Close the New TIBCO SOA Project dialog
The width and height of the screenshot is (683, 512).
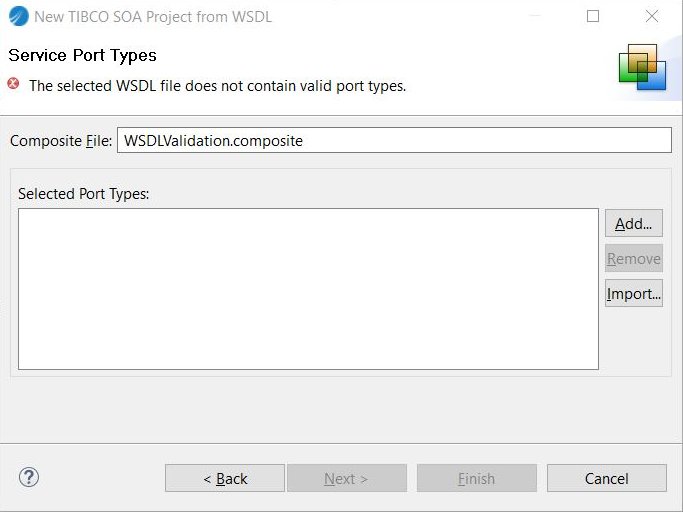[x=652, y=16]
